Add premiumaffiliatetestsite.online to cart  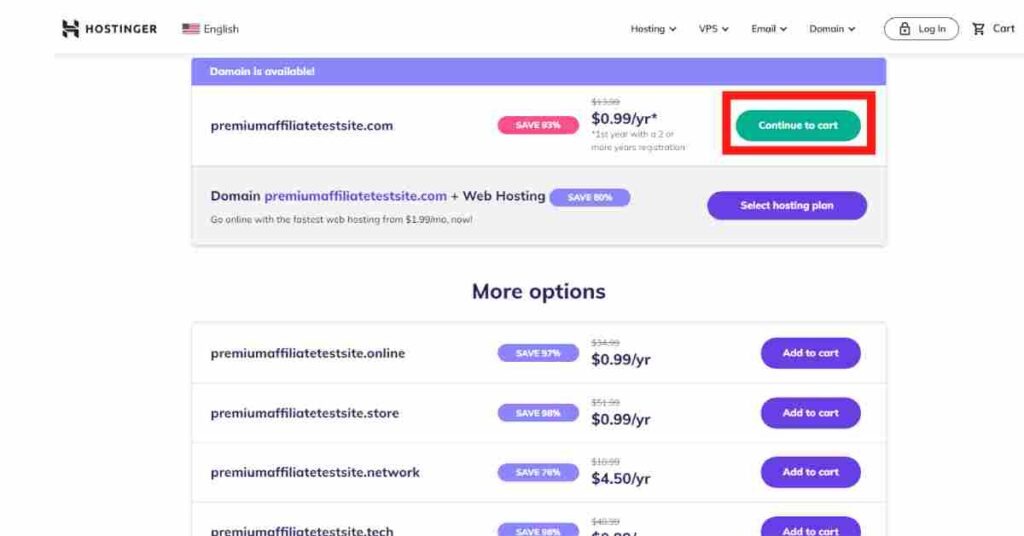pyautogui.click(x=810, y=353)
